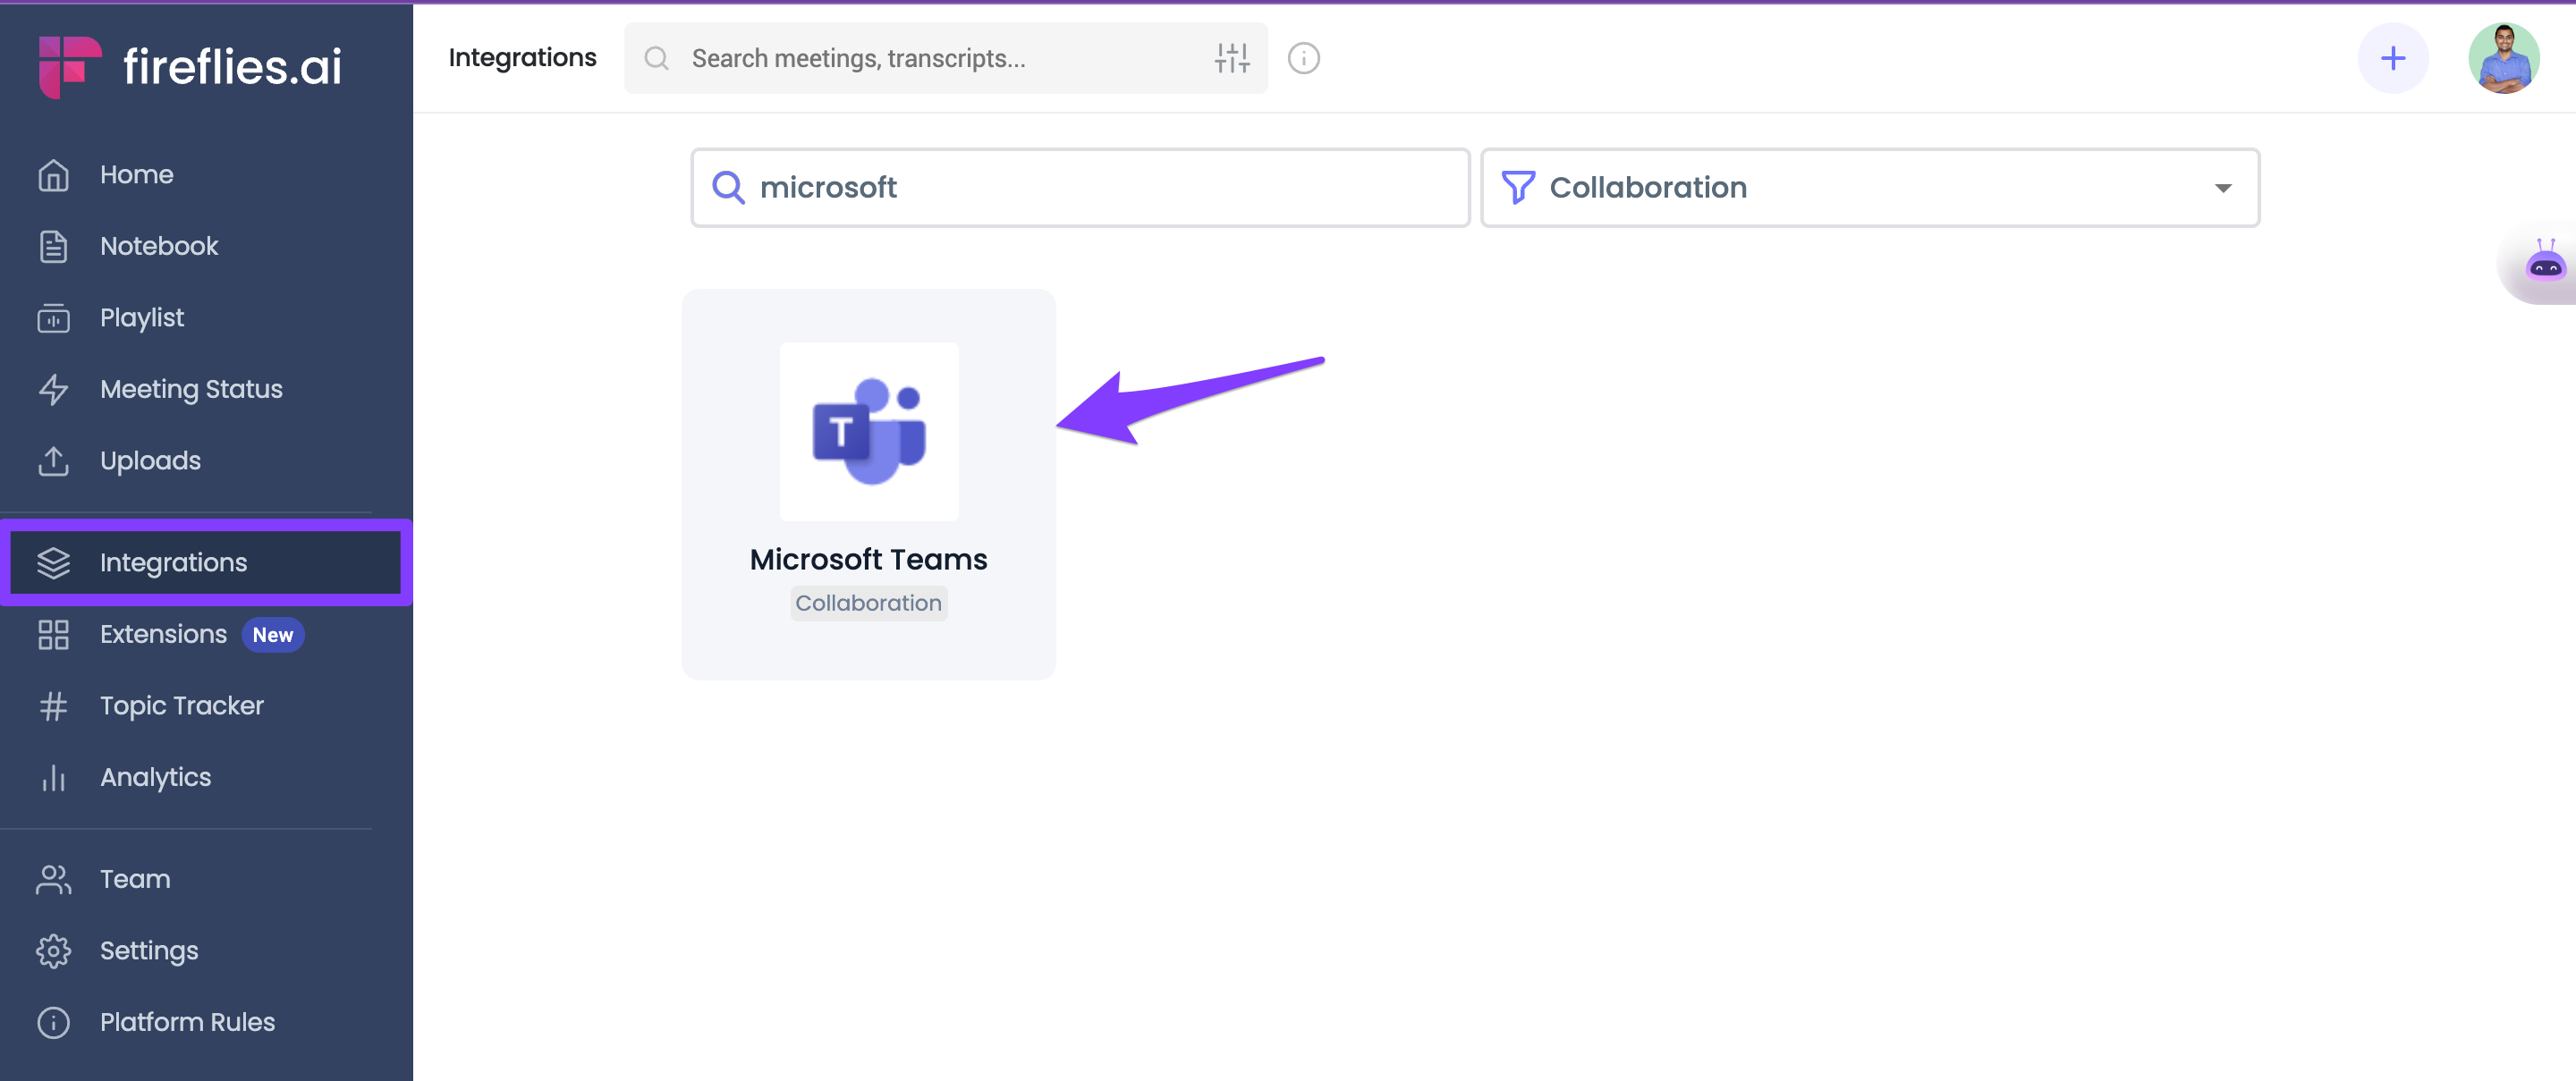Click the New badge beside Extensions
The image size is (2576, 1081).
tap(273, 635)
